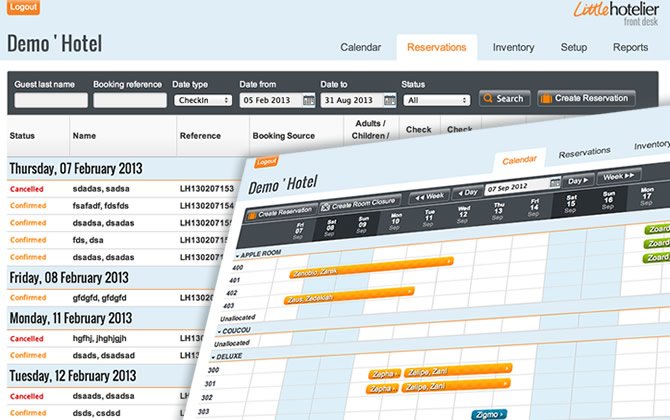
Task: Go back one week with Week button
Action: (x=429, y=197)
